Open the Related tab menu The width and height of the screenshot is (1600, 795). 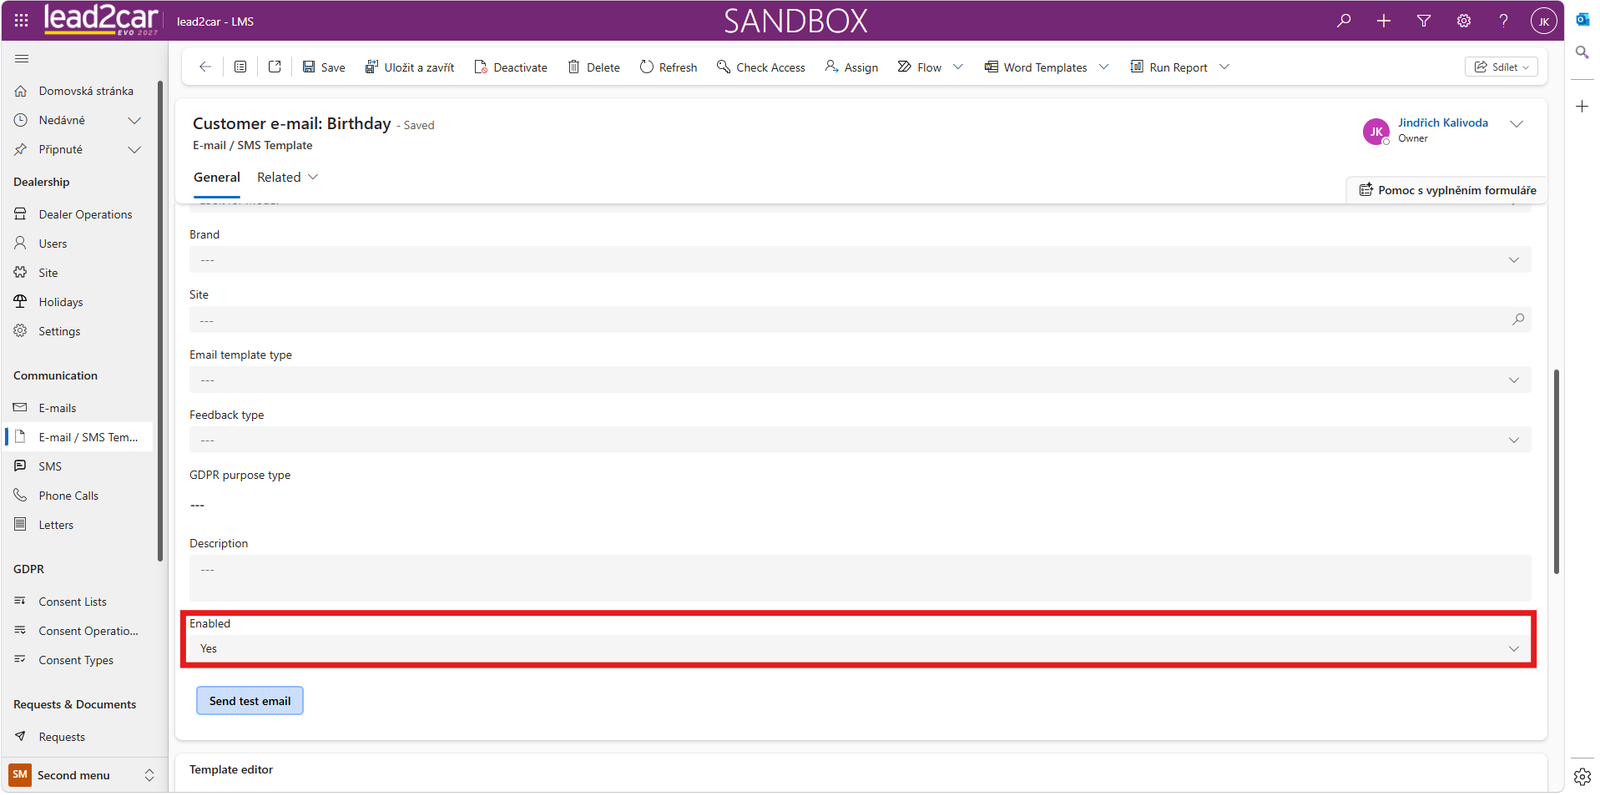[287, 177]
